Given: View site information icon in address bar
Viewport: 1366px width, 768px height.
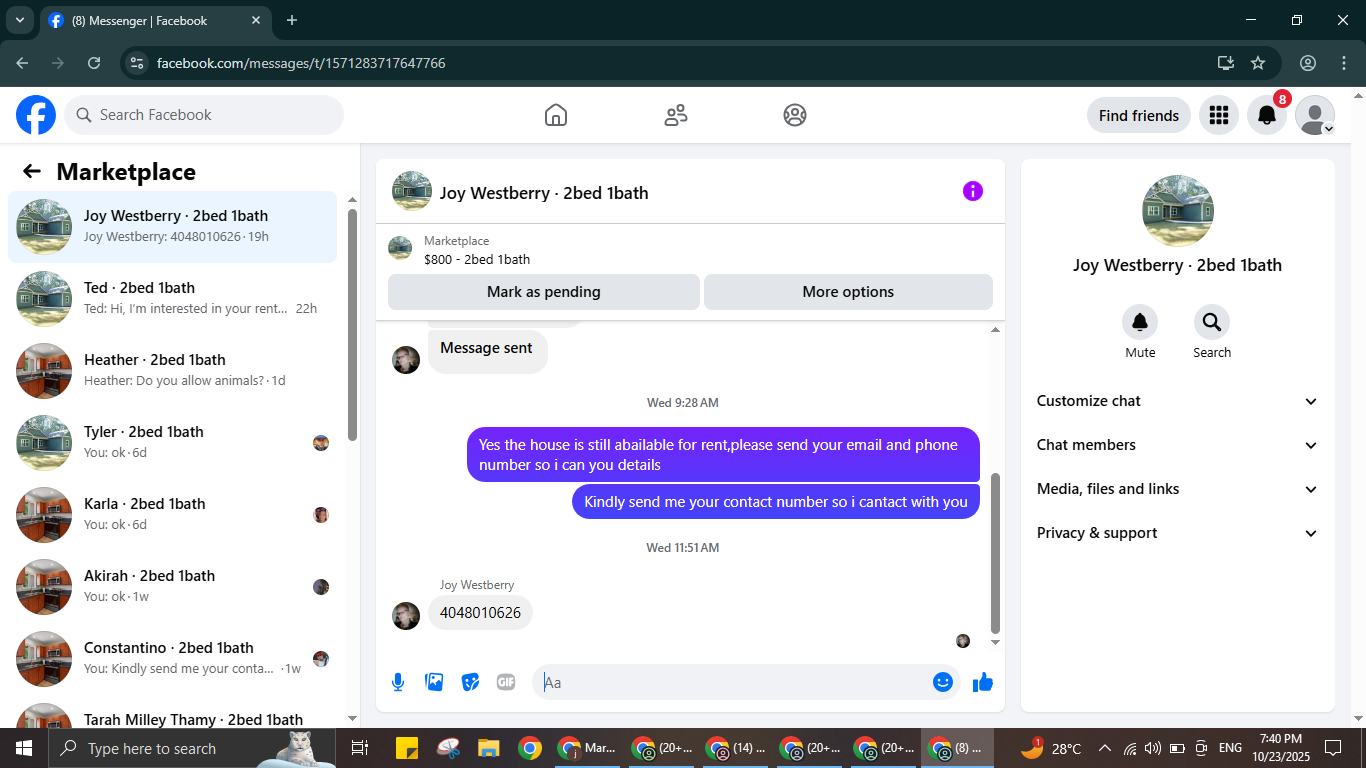Looking at the screenshot, I should pyautogui.click(x=138, y=63).
